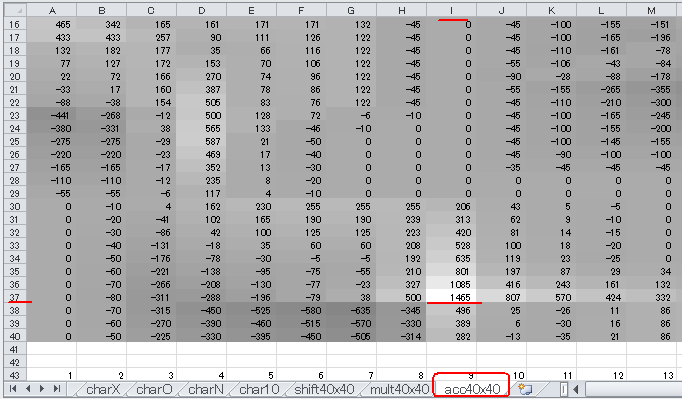Click horizontal scrollbar left arrow
Image resolution: width=682 pixels, height=399 pixels.
[x=576, y=389]
